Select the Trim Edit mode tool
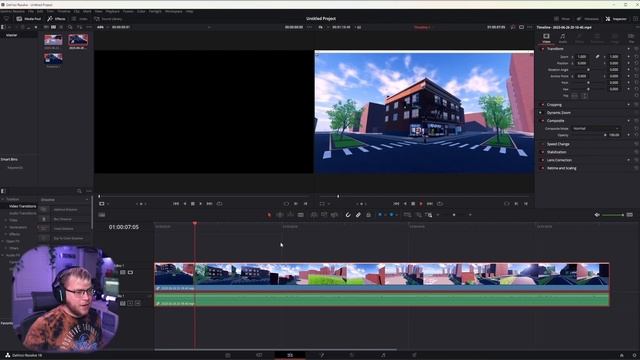The image size is (640, 360). pos(280,215)
